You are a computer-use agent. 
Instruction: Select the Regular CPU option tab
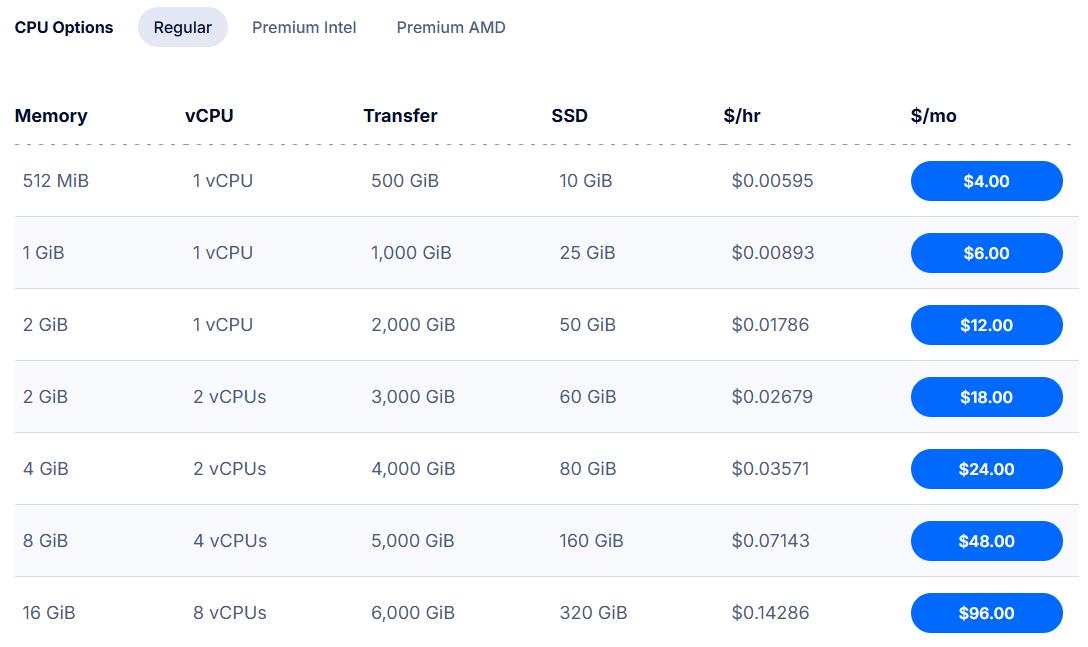pyautogui.click(x=182, y=27)
